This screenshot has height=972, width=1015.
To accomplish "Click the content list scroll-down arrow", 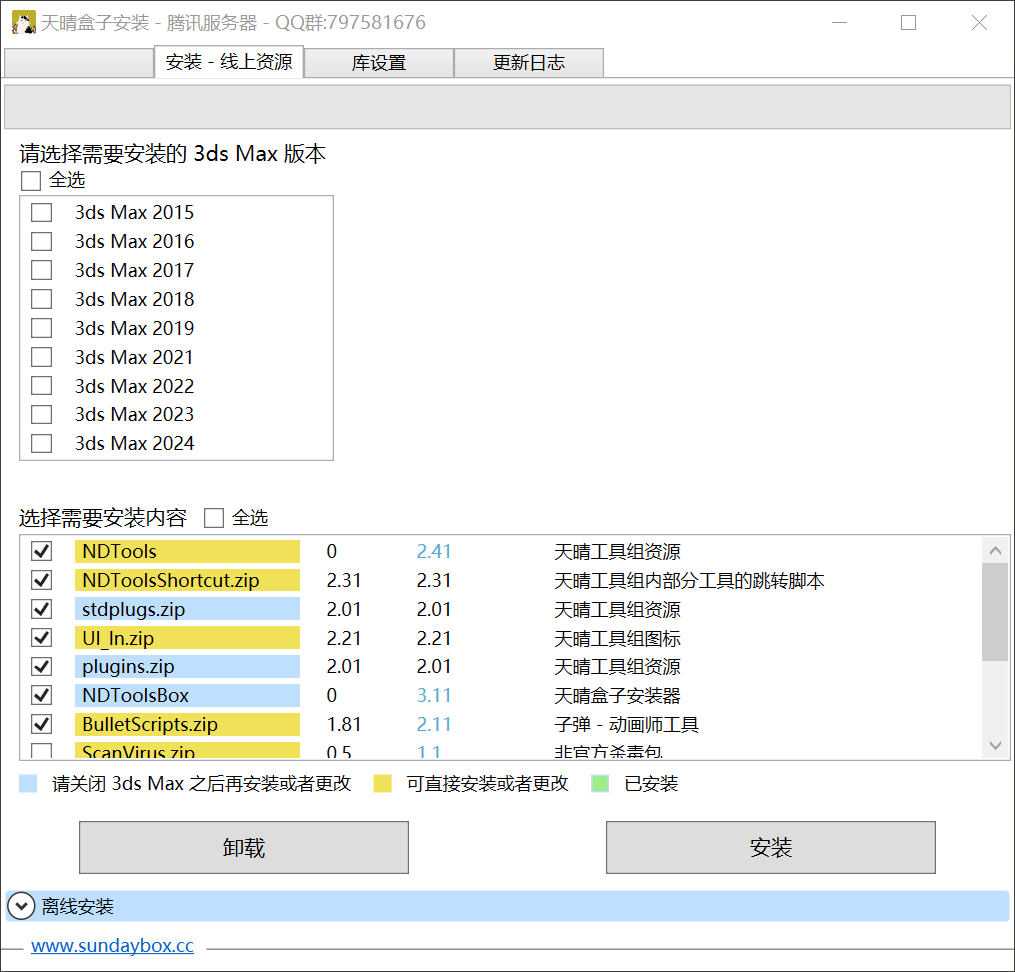I will point(996,746).
